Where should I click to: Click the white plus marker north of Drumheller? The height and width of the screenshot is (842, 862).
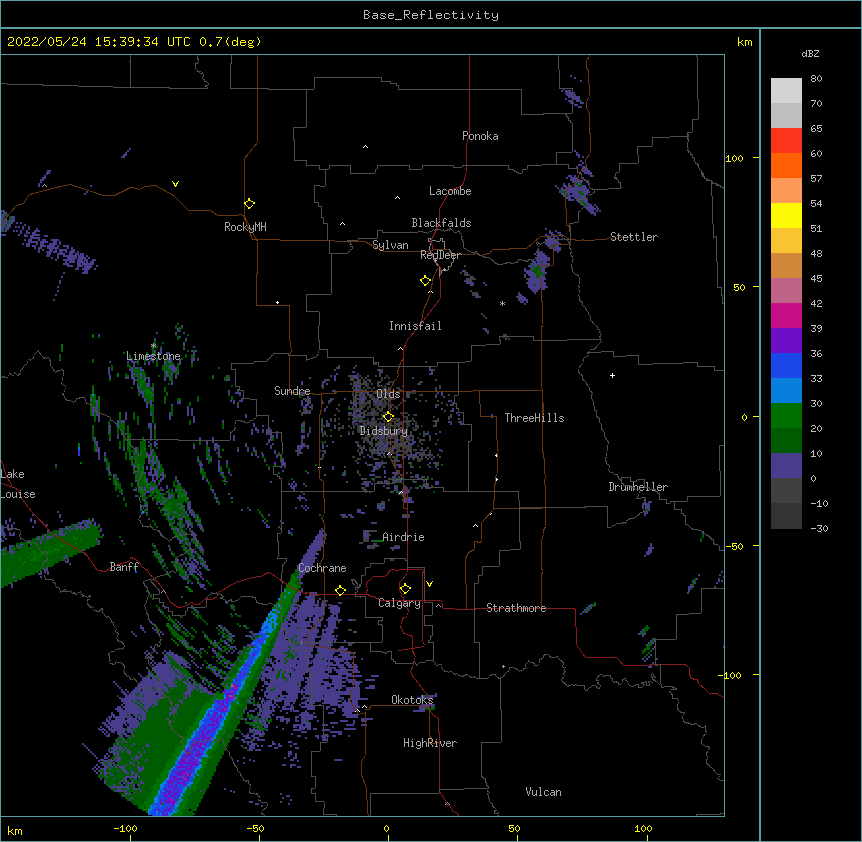[612, 375]
